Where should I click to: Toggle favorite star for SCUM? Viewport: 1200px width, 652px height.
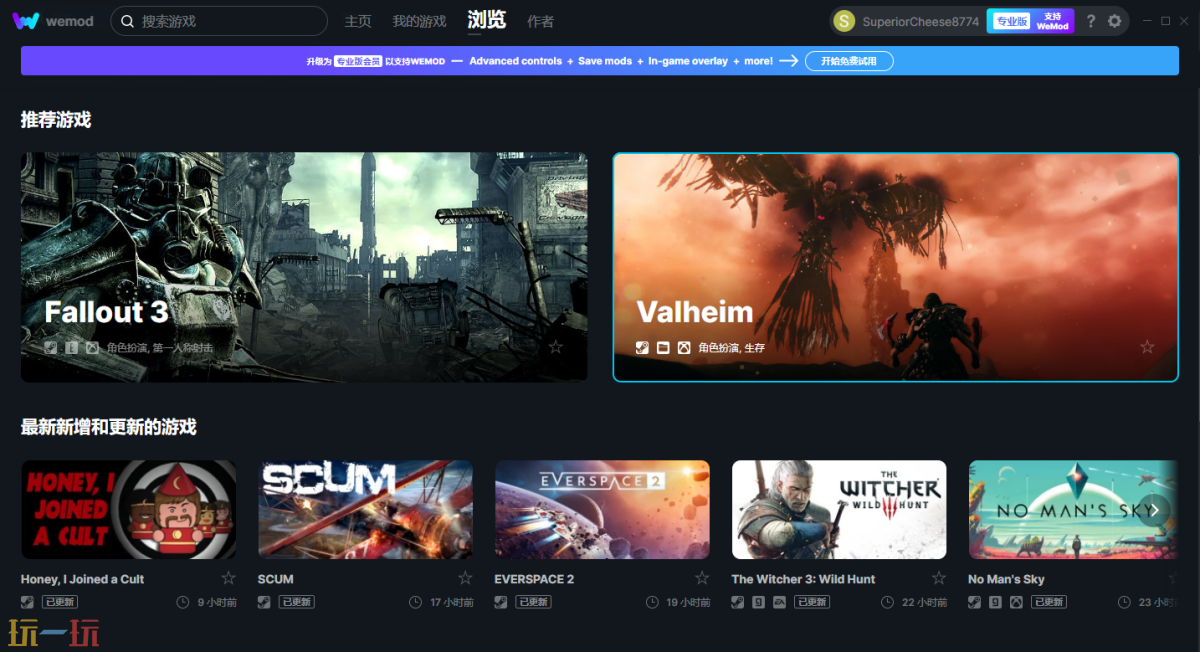pyautogui.click(x=465, y=578)
